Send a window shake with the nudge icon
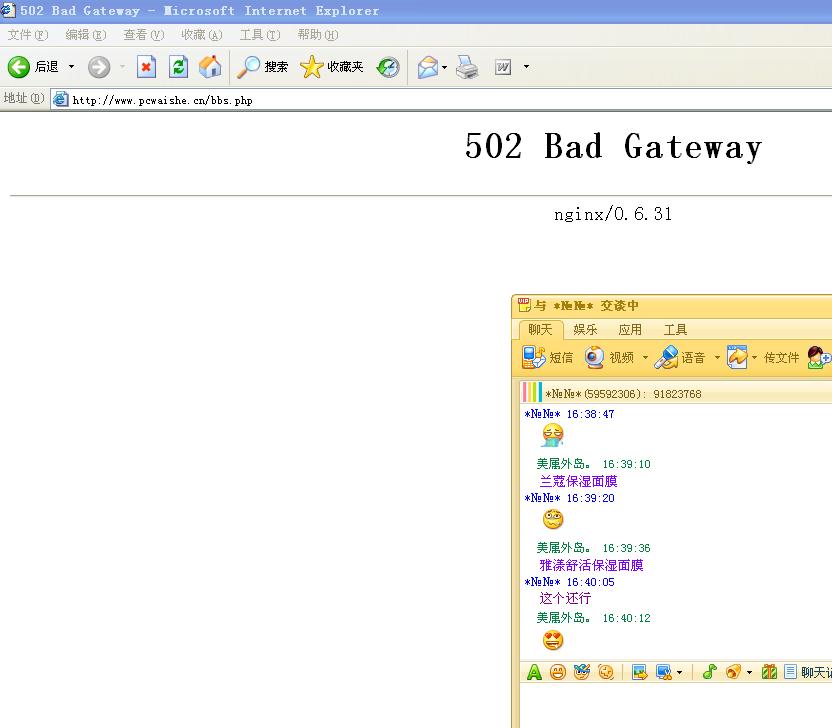 (x=605, y=672)
